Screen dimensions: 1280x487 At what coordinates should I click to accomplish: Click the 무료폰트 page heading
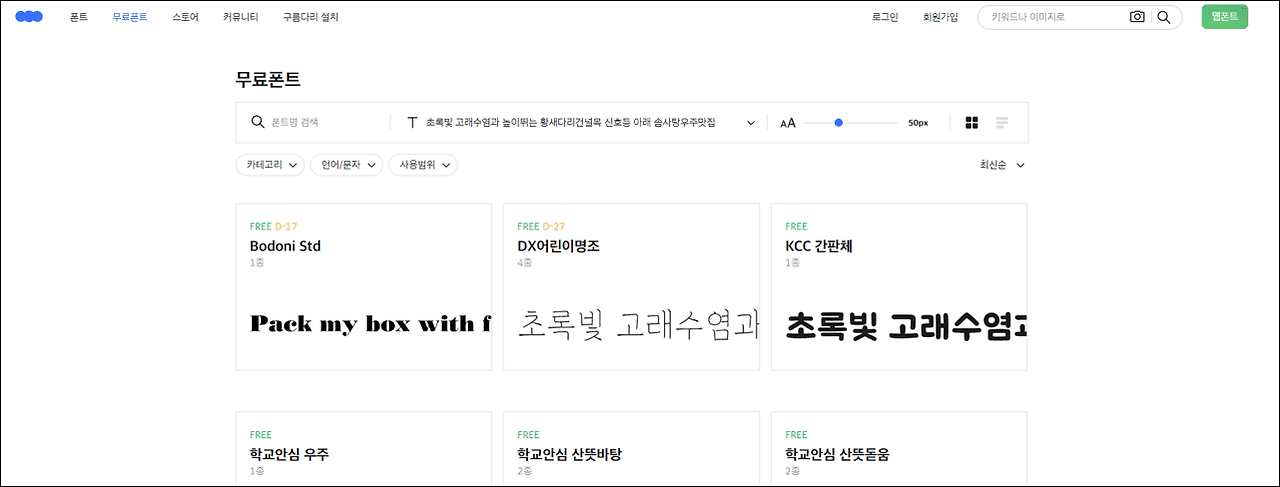[268, 79]
